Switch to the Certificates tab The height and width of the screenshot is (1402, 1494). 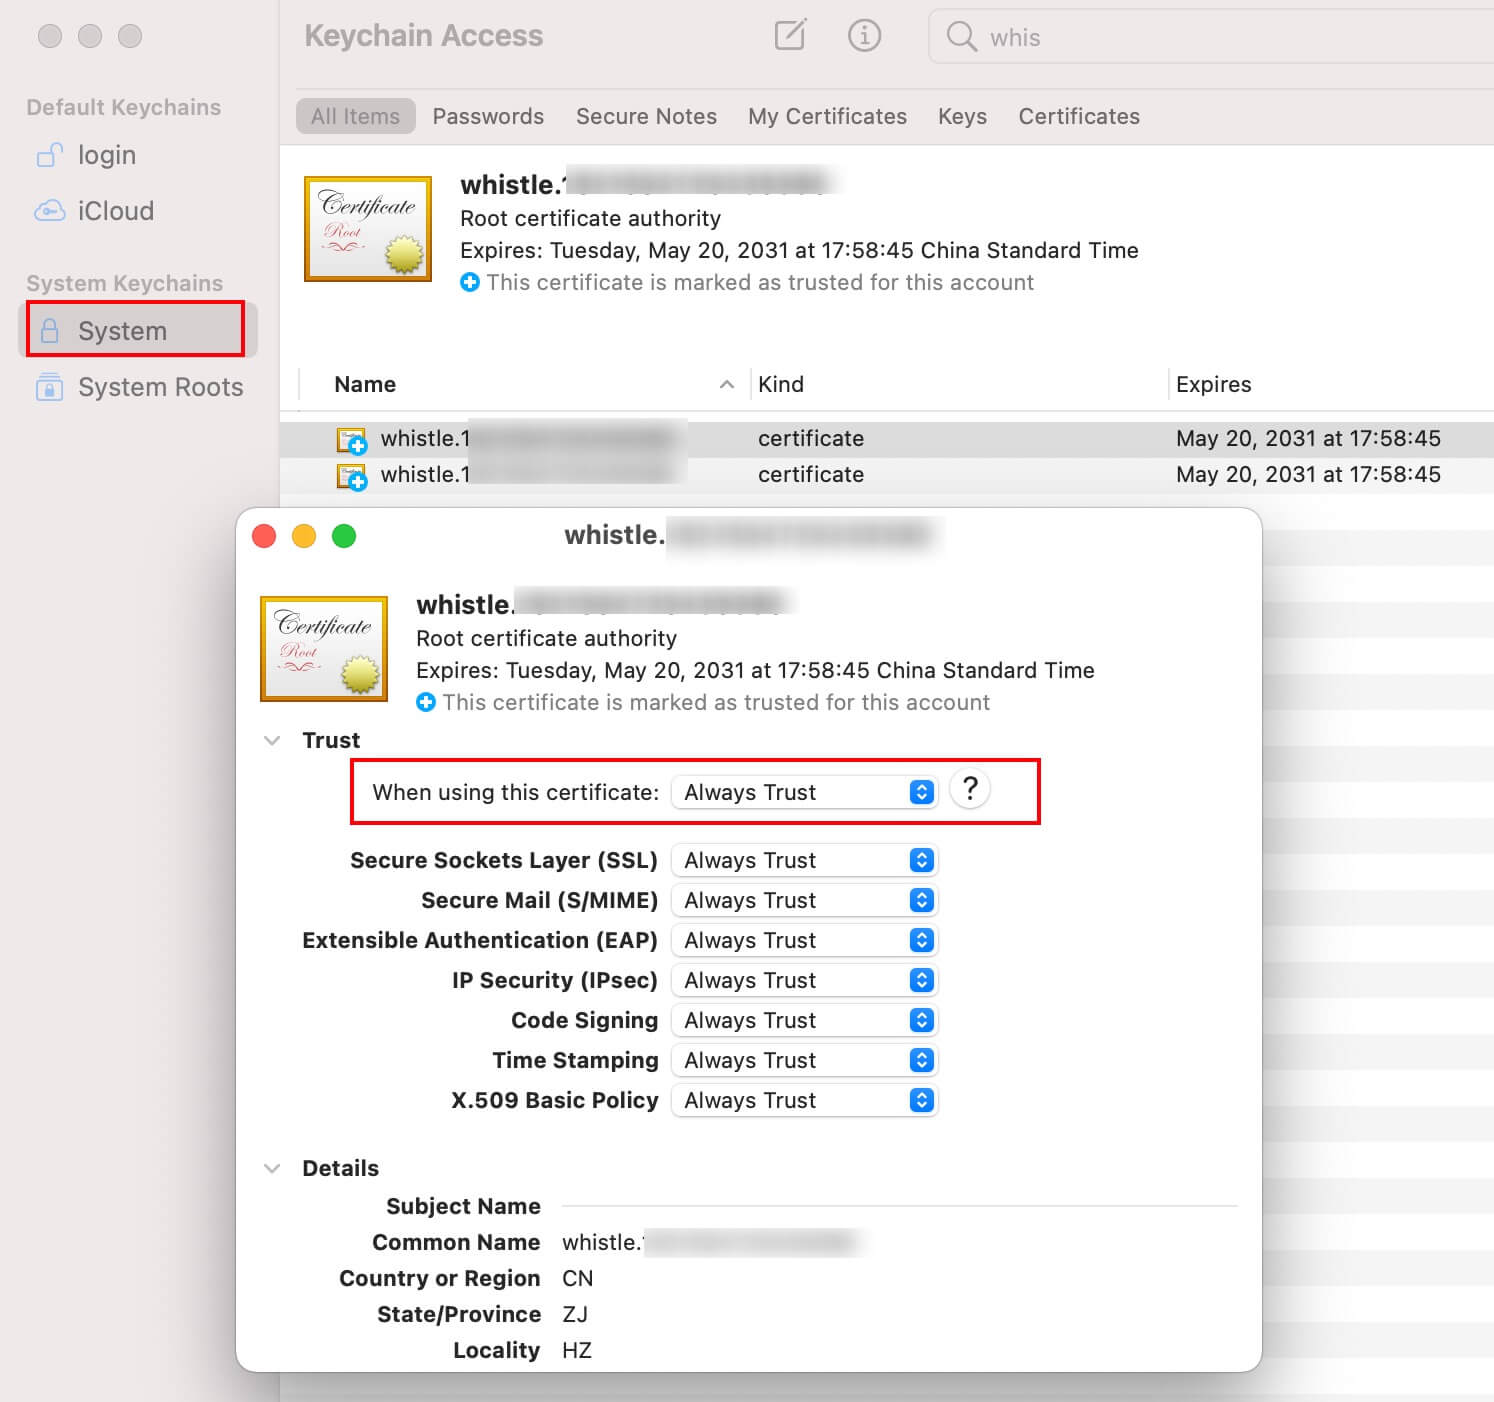tap(1079, 116)
